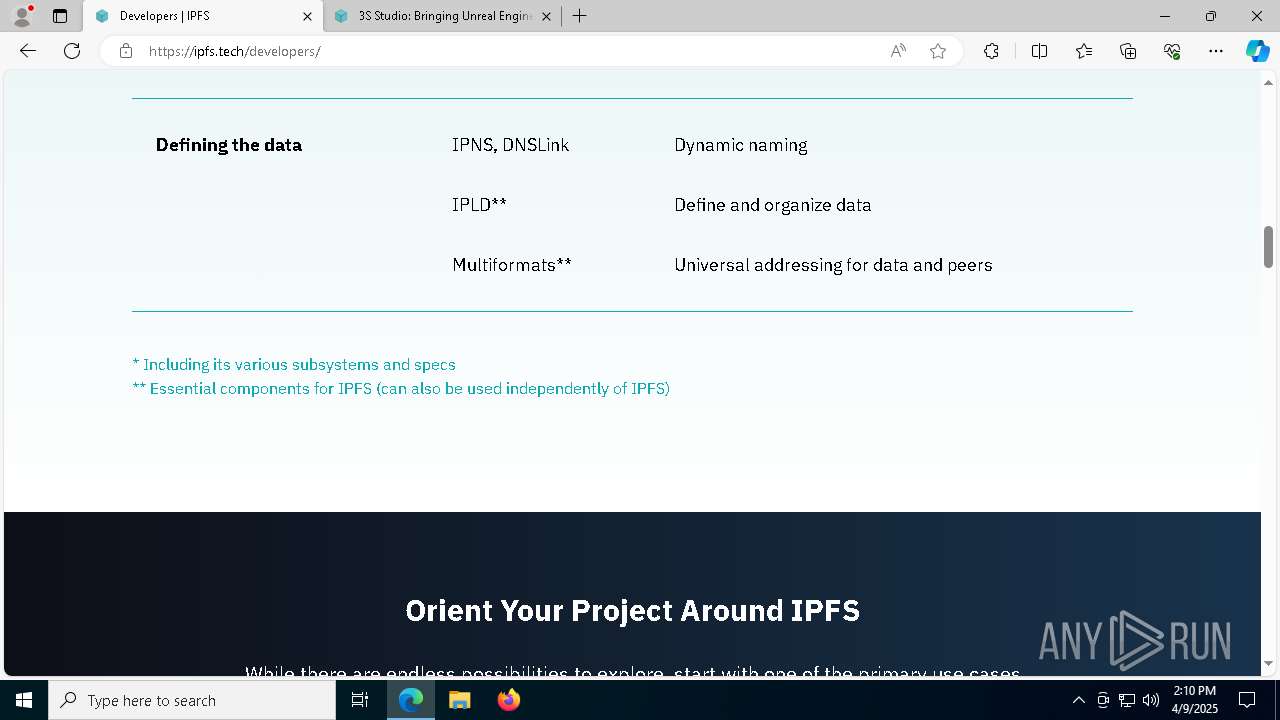The image size is (1280, 720).
Task: Open network status tray icon
Action: click(x=1127, y=700)
